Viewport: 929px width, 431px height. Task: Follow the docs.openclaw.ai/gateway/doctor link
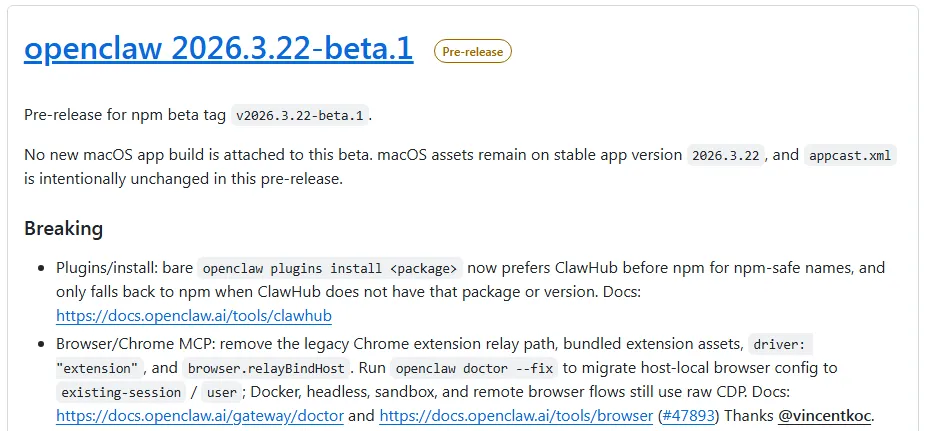click(200, 415)
